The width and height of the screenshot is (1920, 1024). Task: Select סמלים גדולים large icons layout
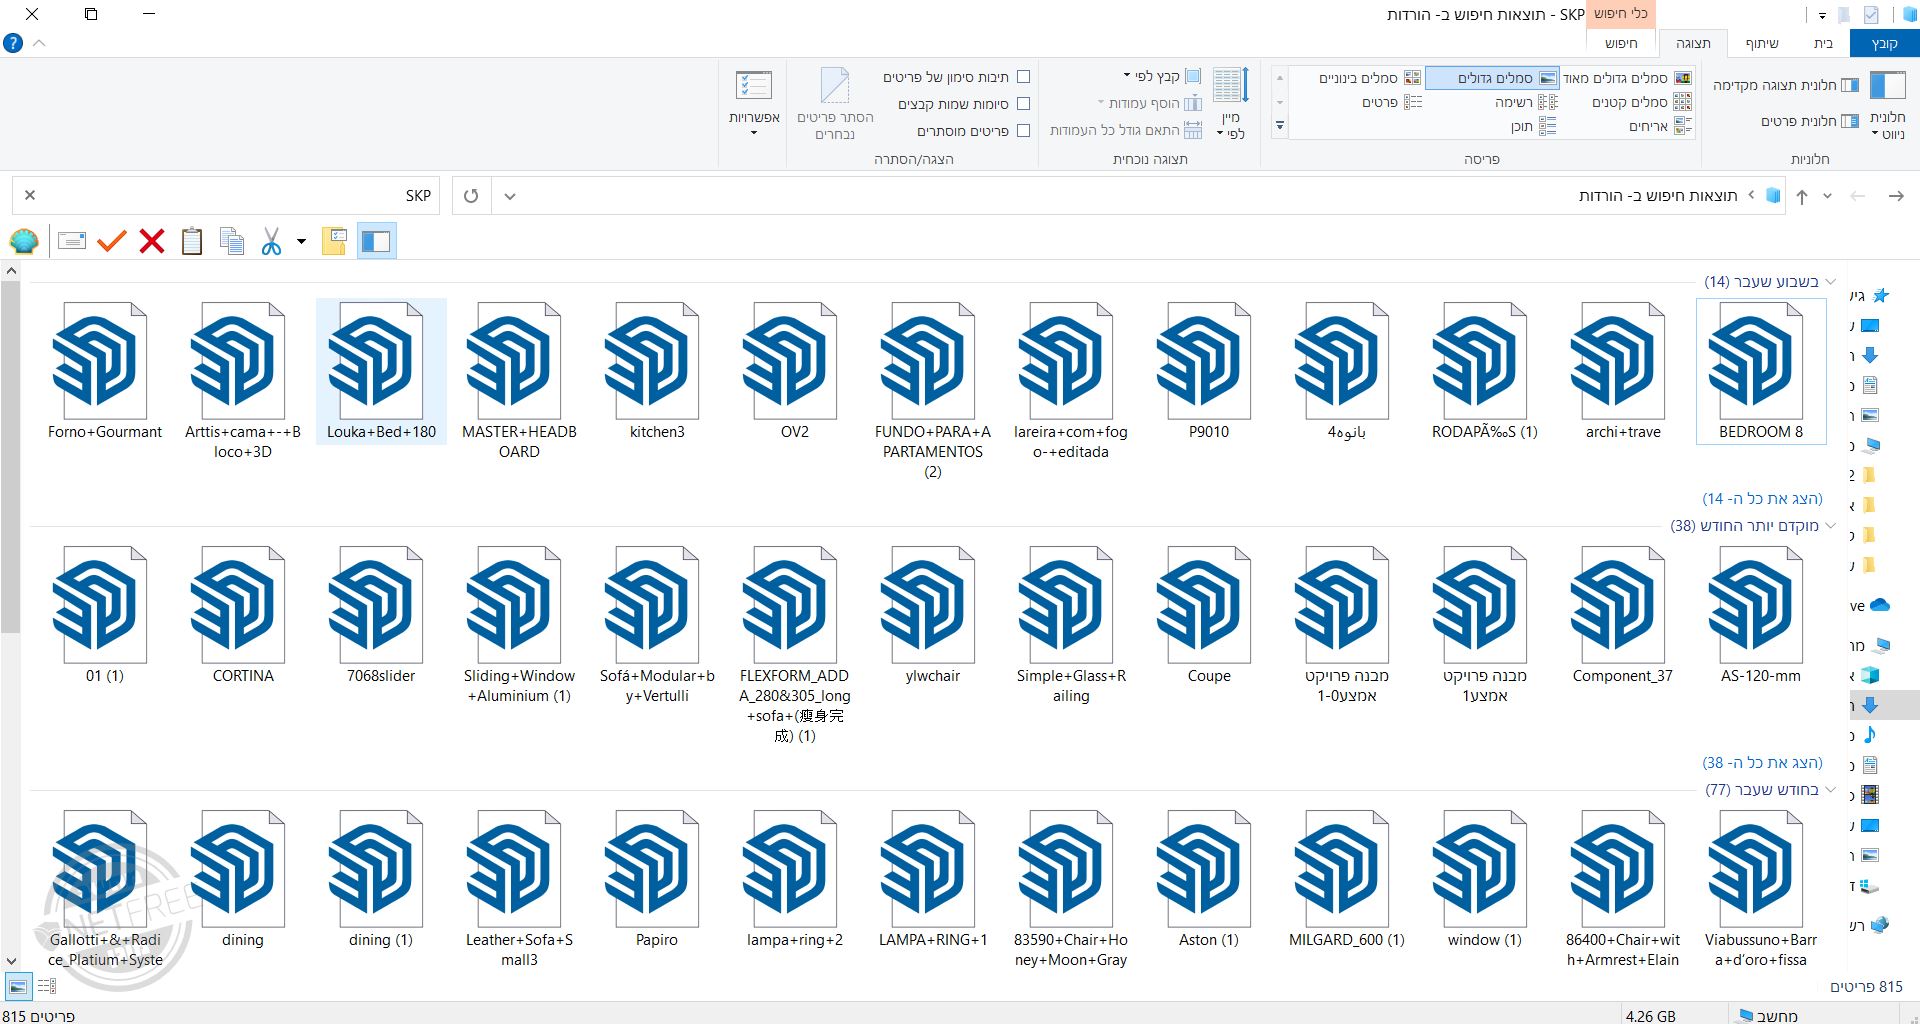[x=1492, y=78]
